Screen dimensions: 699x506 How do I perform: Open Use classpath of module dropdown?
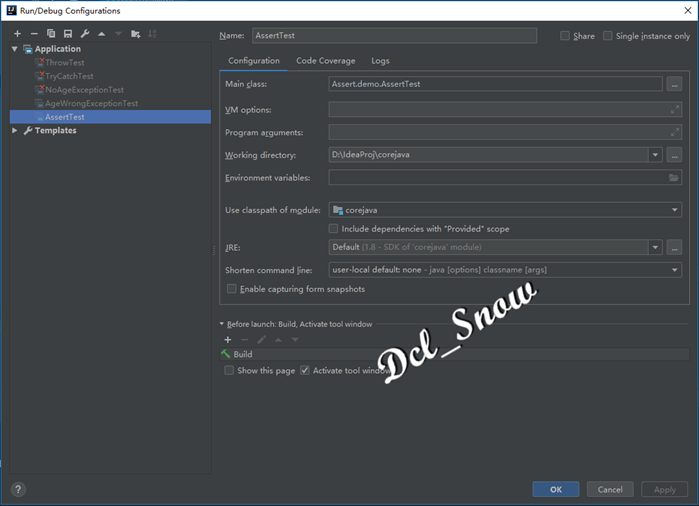click(674, 210)
